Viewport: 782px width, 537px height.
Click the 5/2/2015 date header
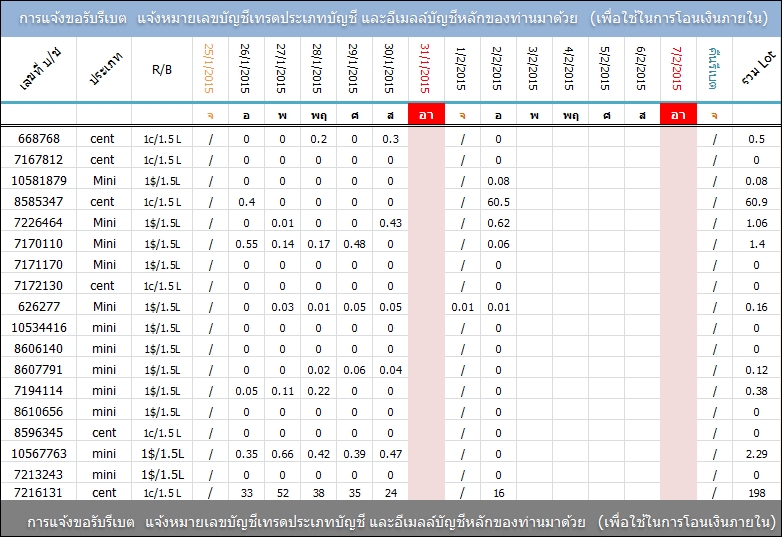(x=605, y=68)
